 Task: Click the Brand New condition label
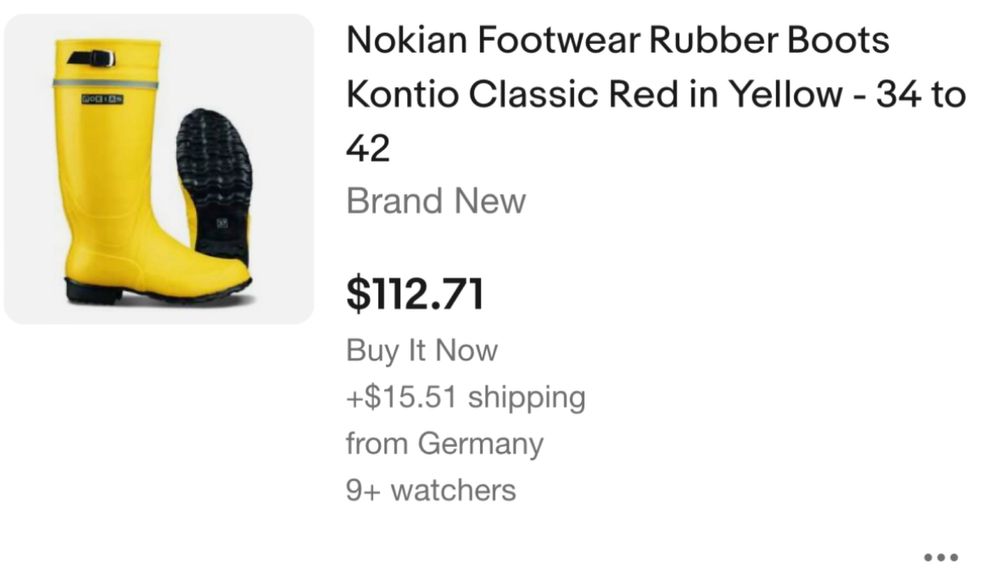pos(435,200)
